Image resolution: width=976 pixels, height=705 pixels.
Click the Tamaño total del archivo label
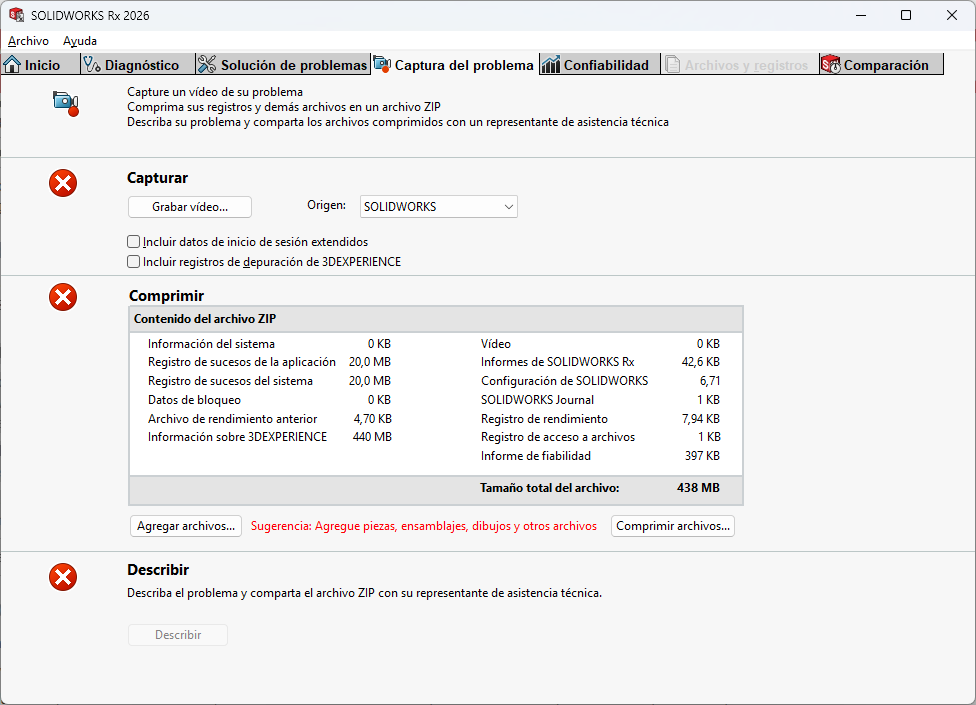click(x=550, y=488)
